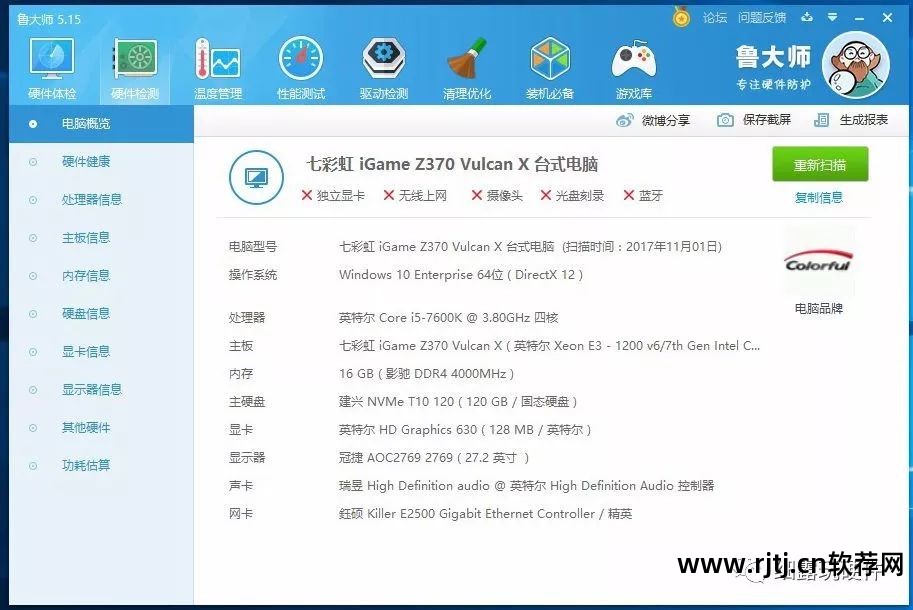Click 保存截屏 to save a screenshot
The height and width of the screenshot is (610, 913).
coord(754,120)
